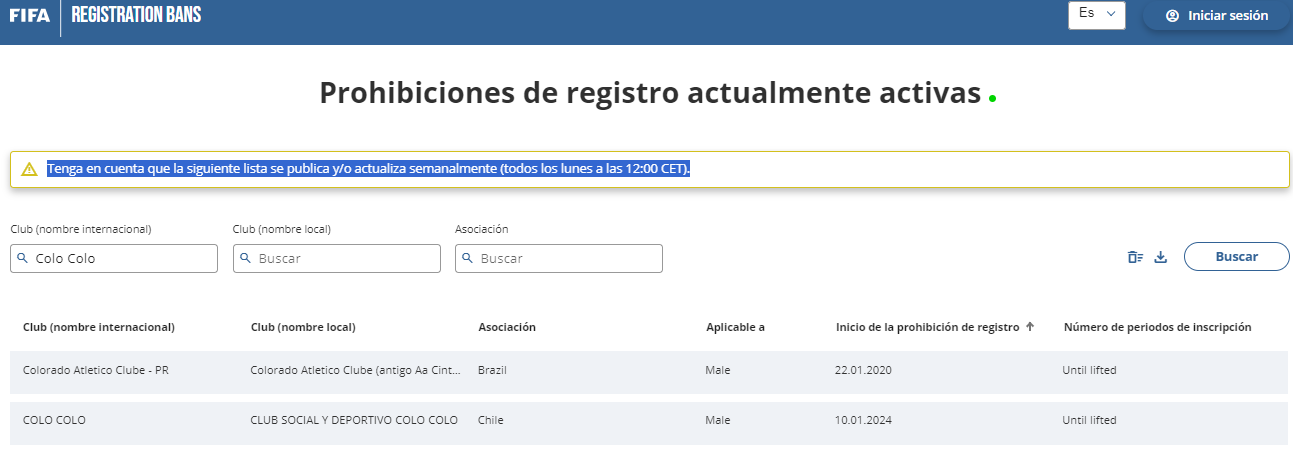
Task: Click into the Asociación search field
Action: coord(567,258)
